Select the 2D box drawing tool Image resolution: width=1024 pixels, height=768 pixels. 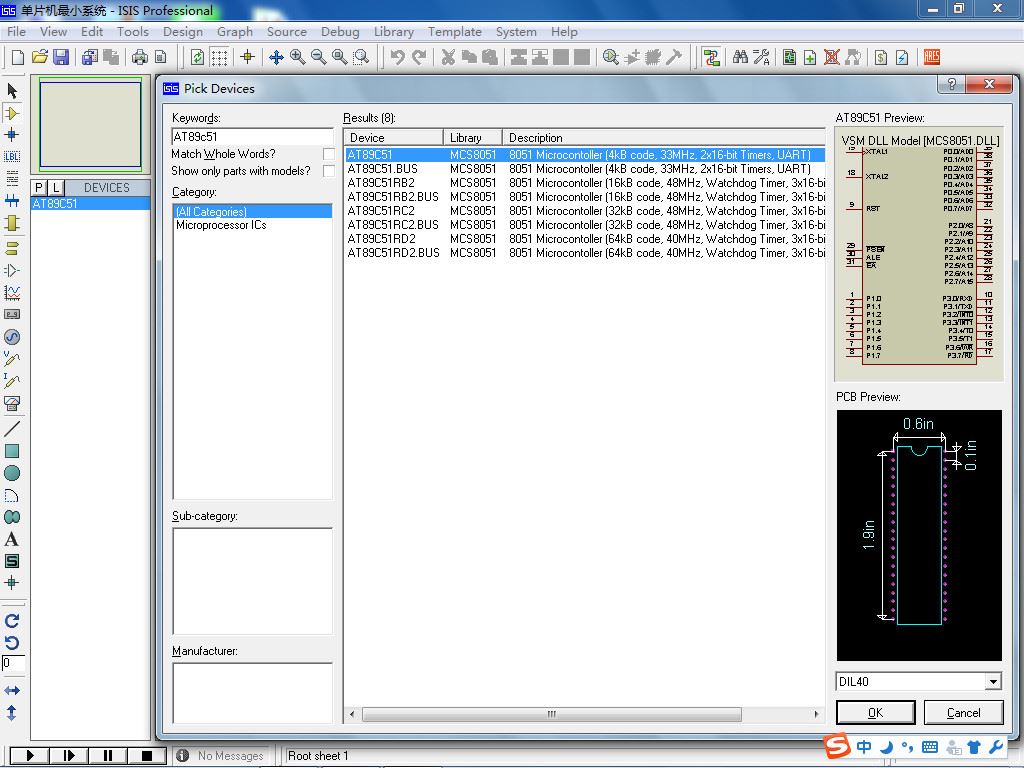[x=12, y=451]
